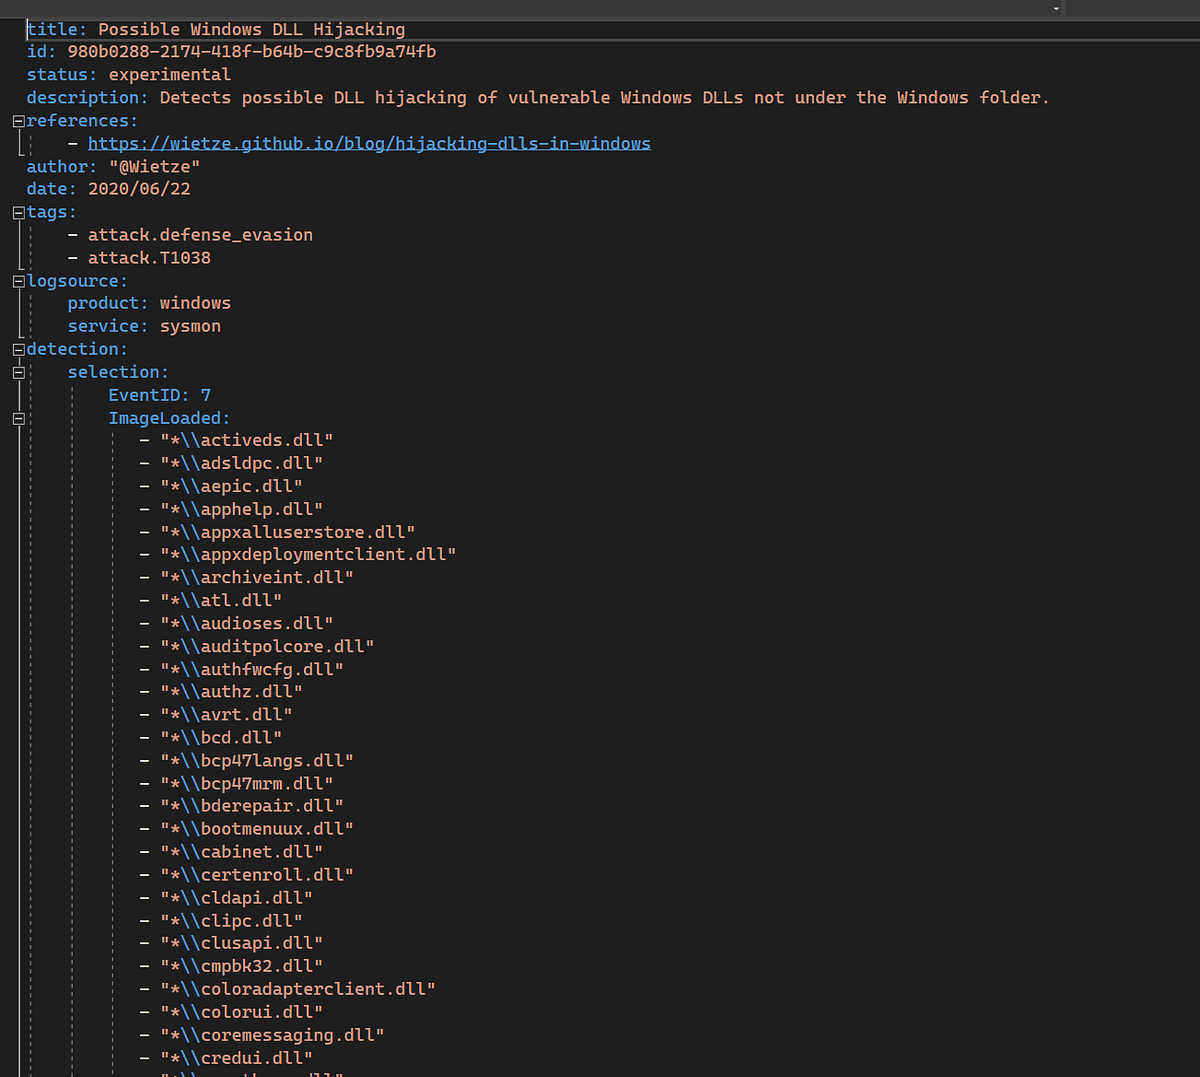Collapse the ImageLoaded list
Screen dimensions: 1200x1077
point(17,418)
